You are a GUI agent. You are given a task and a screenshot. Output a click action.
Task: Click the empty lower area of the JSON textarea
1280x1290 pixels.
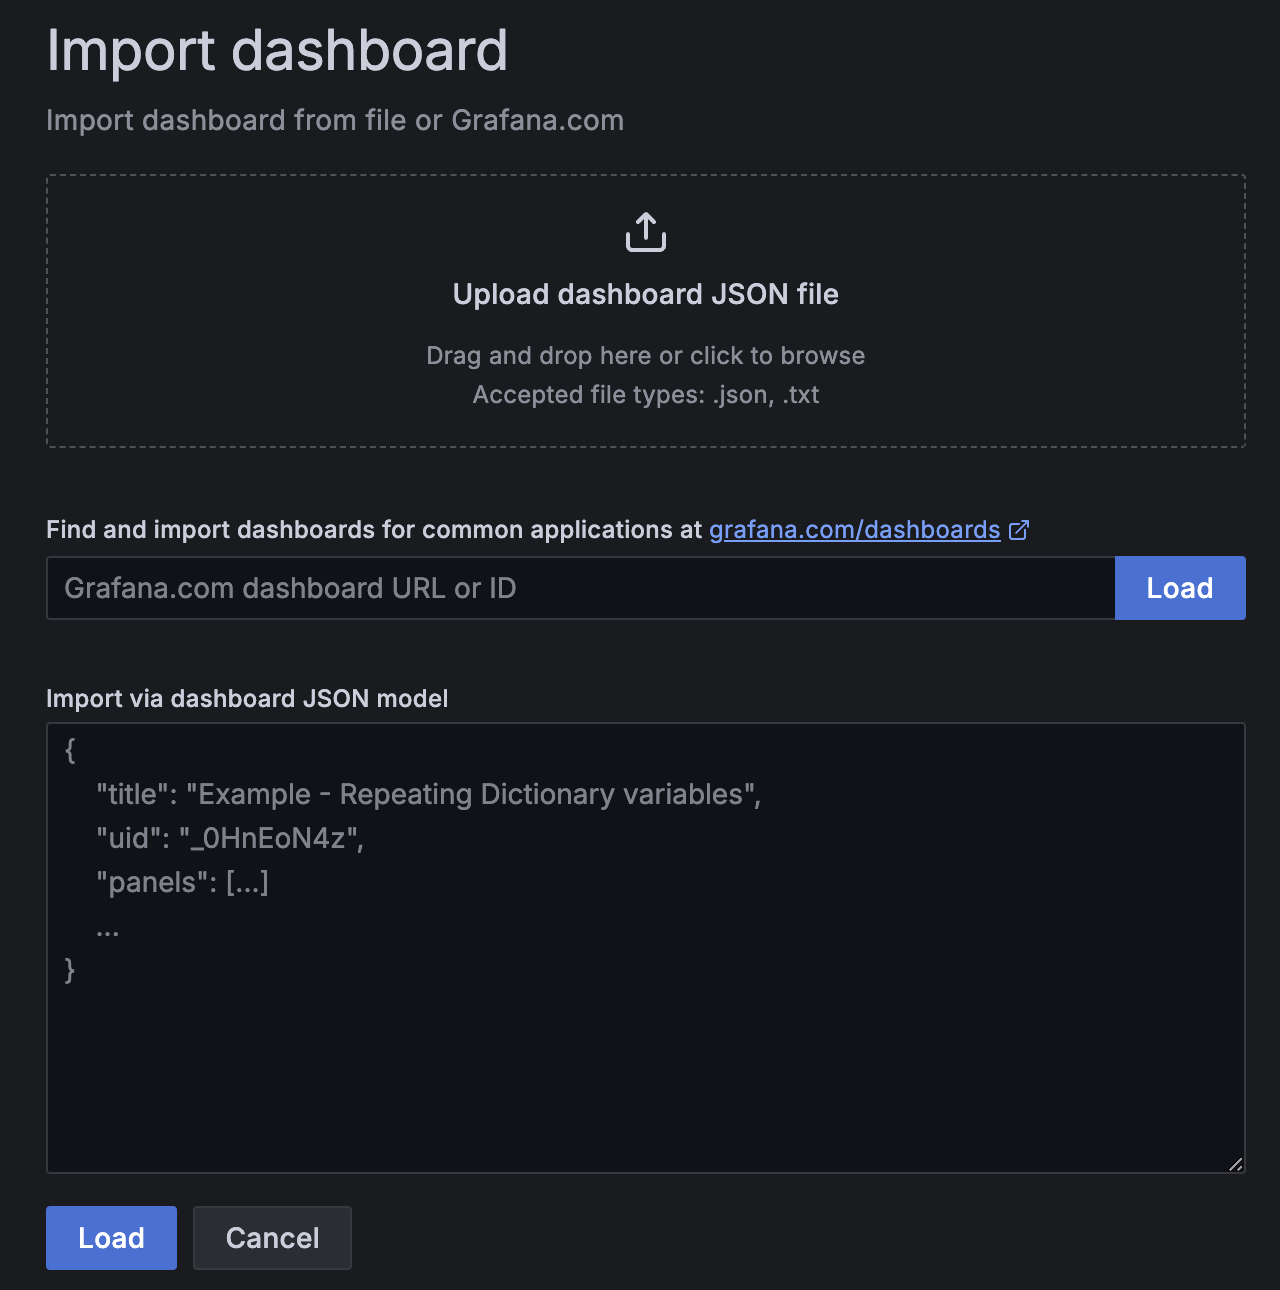[646, 1080]
